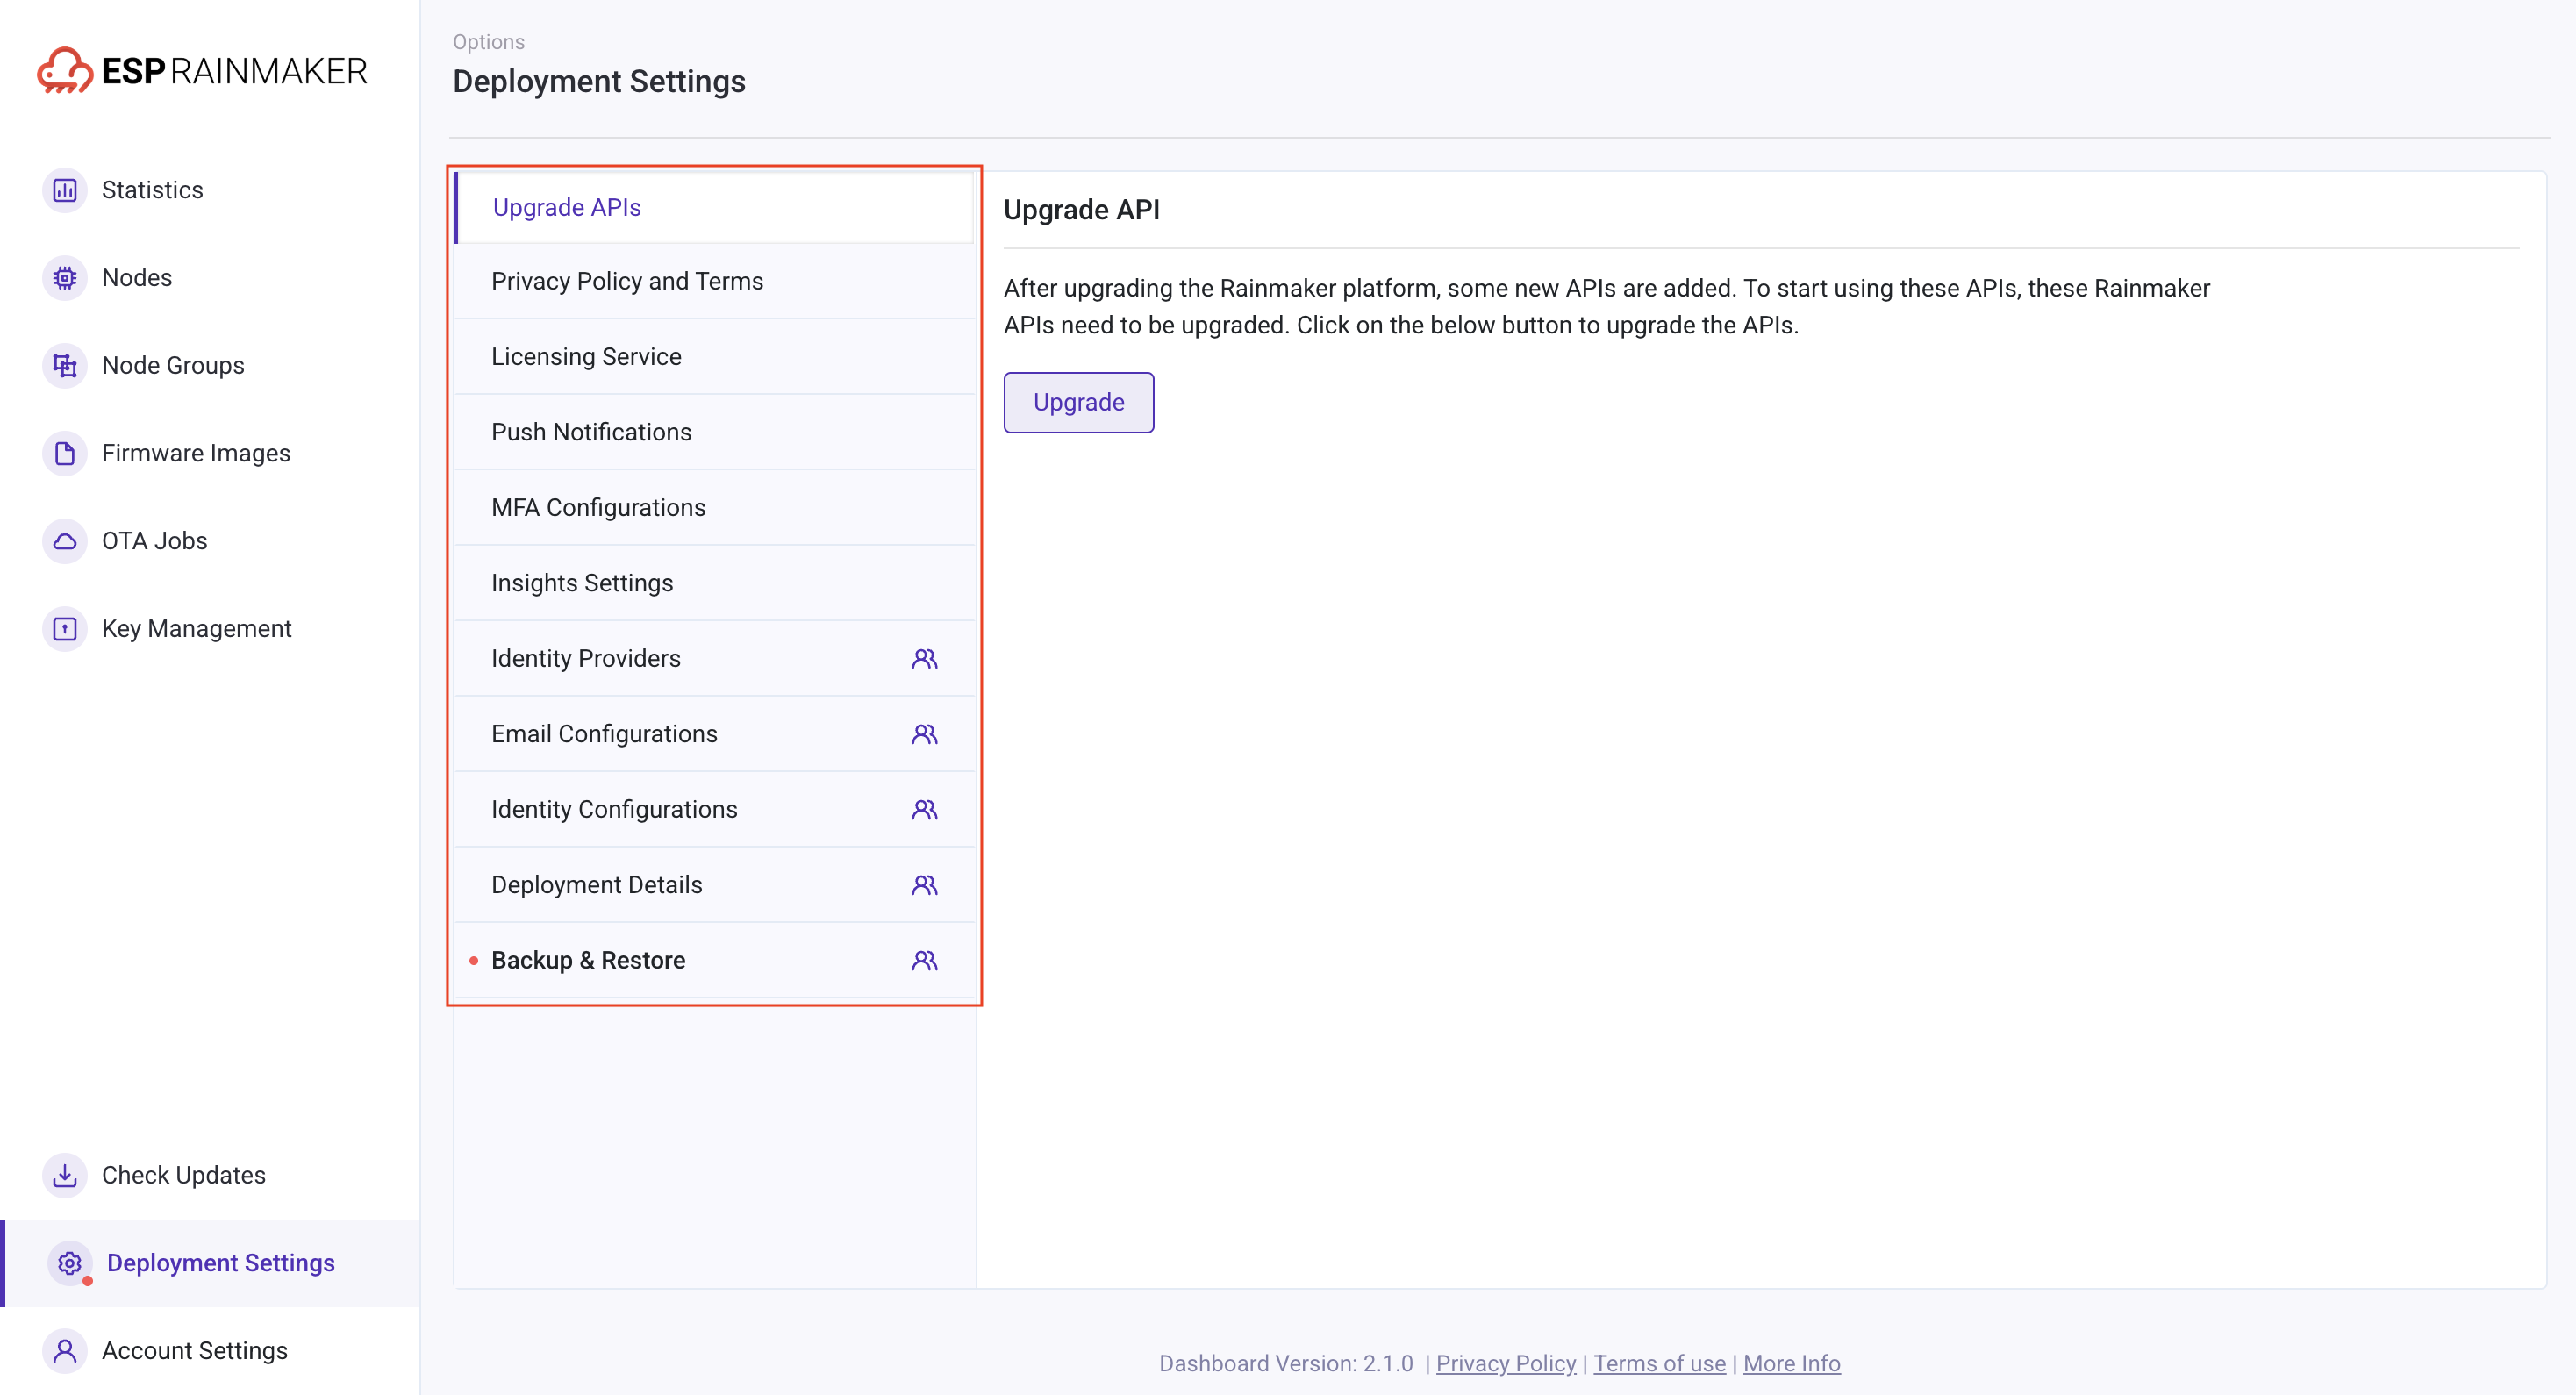Screen dimensions: 2576x1395
Task: Open the MFA Configurations section
Action: pyautogui.click(x=598, y=508)
